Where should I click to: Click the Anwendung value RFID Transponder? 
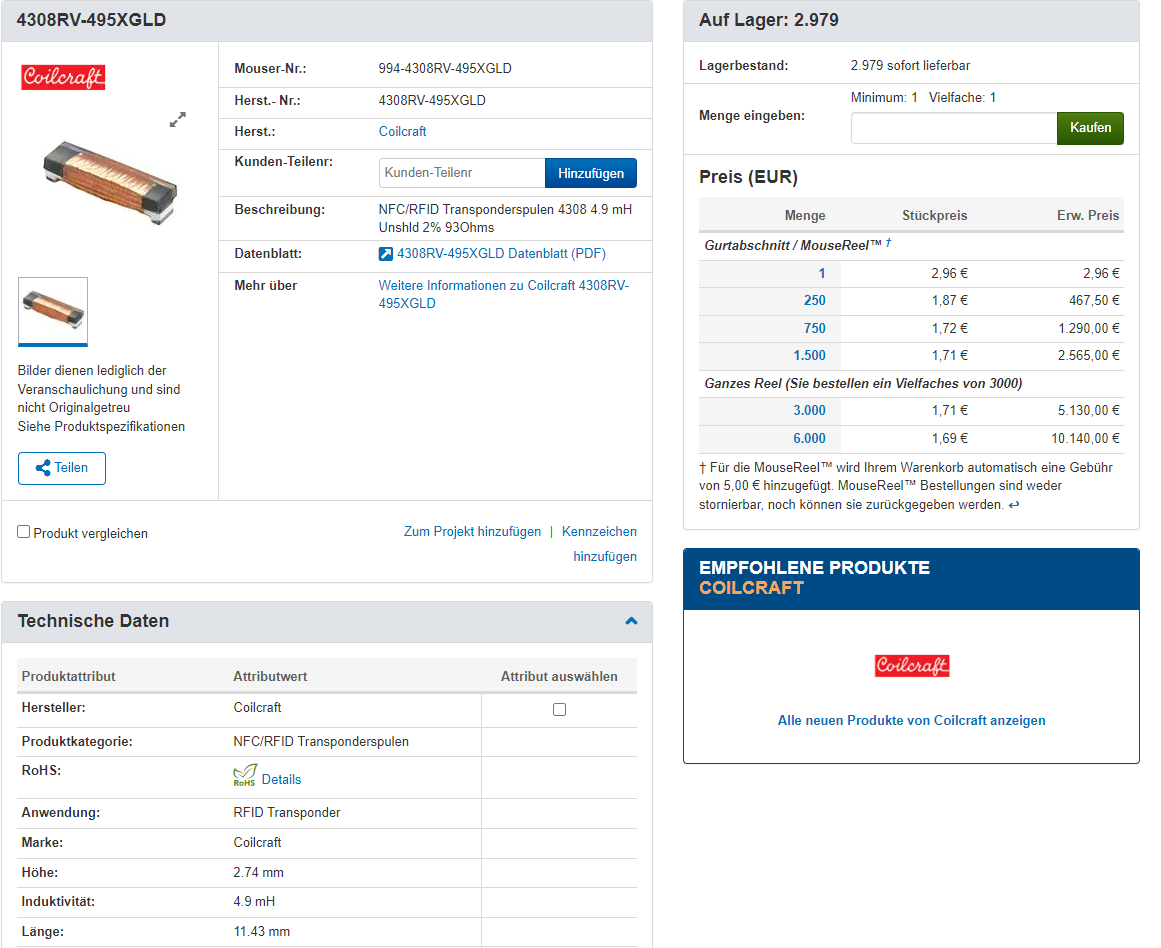[x=287, y=812]
